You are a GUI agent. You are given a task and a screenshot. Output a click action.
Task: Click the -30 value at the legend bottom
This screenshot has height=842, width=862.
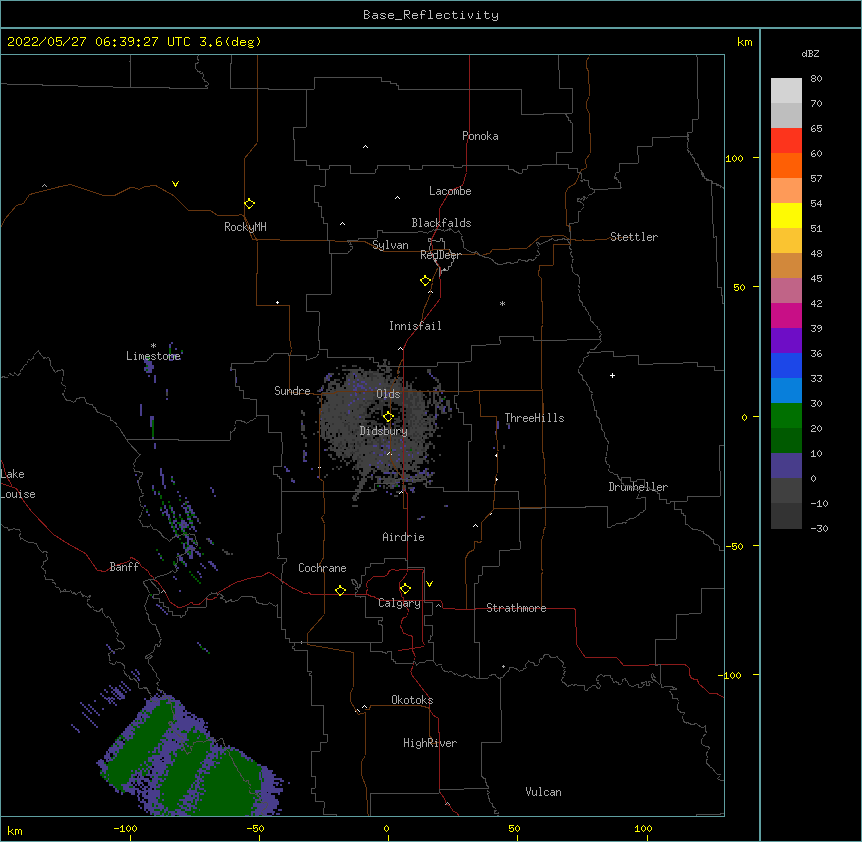coord(819,528)
